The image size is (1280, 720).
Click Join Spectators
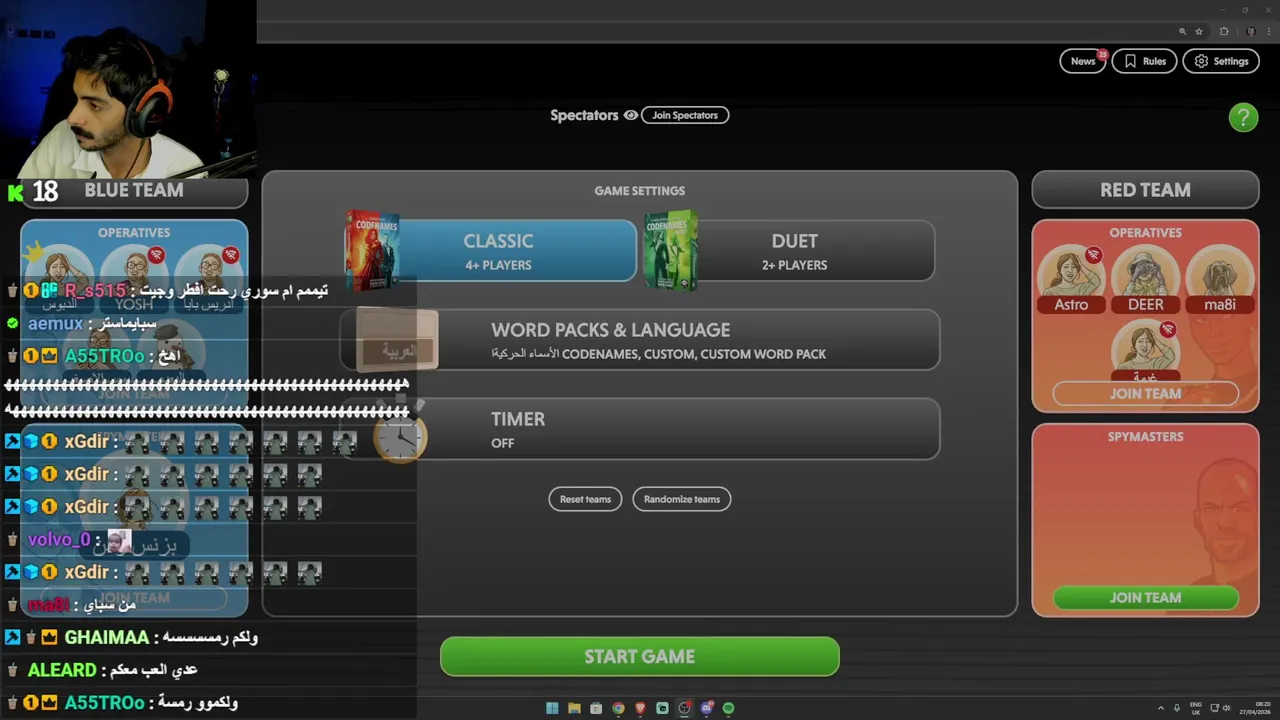click(x=685, y=115)
